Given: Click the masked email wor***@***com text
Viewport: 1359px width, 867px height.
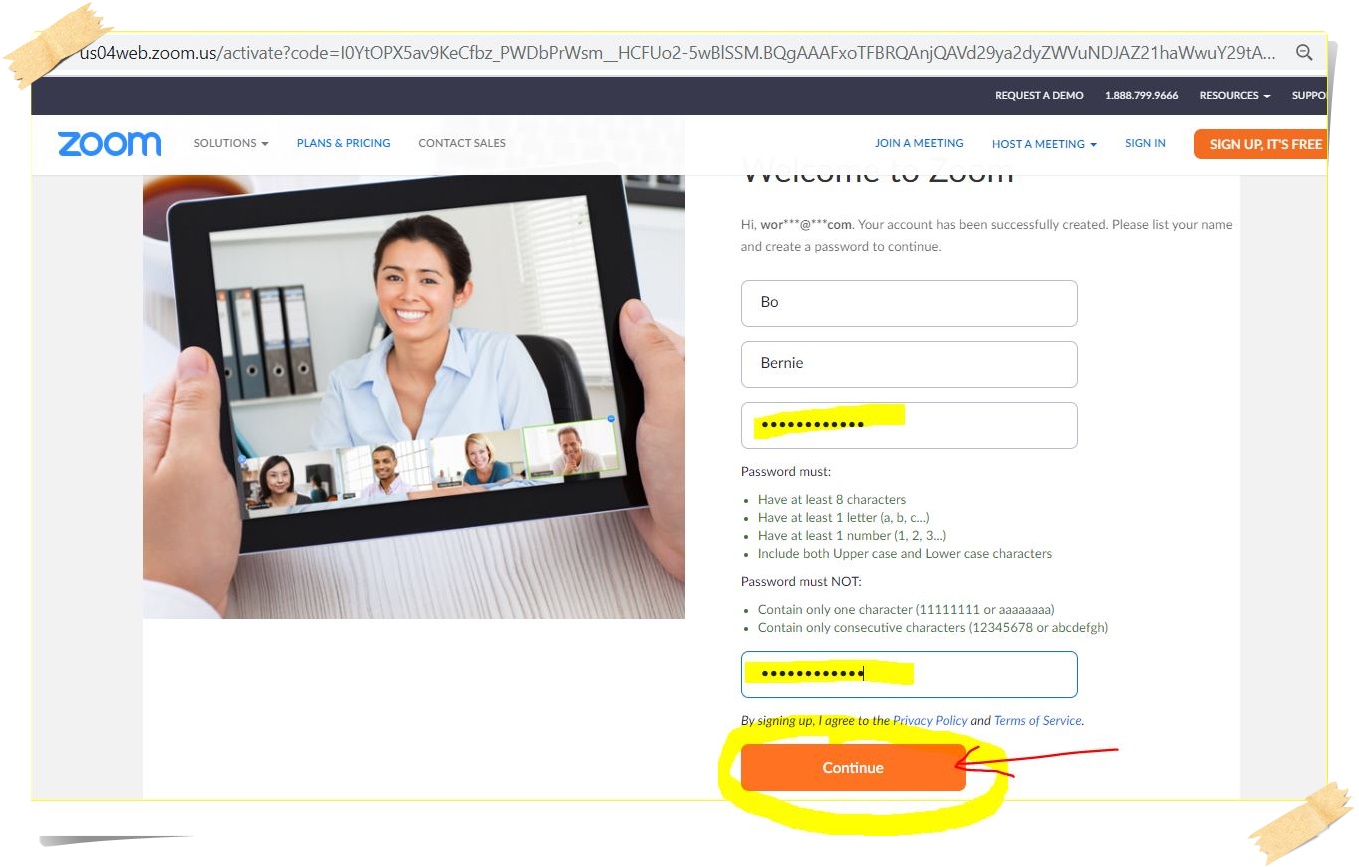Looking at the screenshot, I should click(807, 225).
